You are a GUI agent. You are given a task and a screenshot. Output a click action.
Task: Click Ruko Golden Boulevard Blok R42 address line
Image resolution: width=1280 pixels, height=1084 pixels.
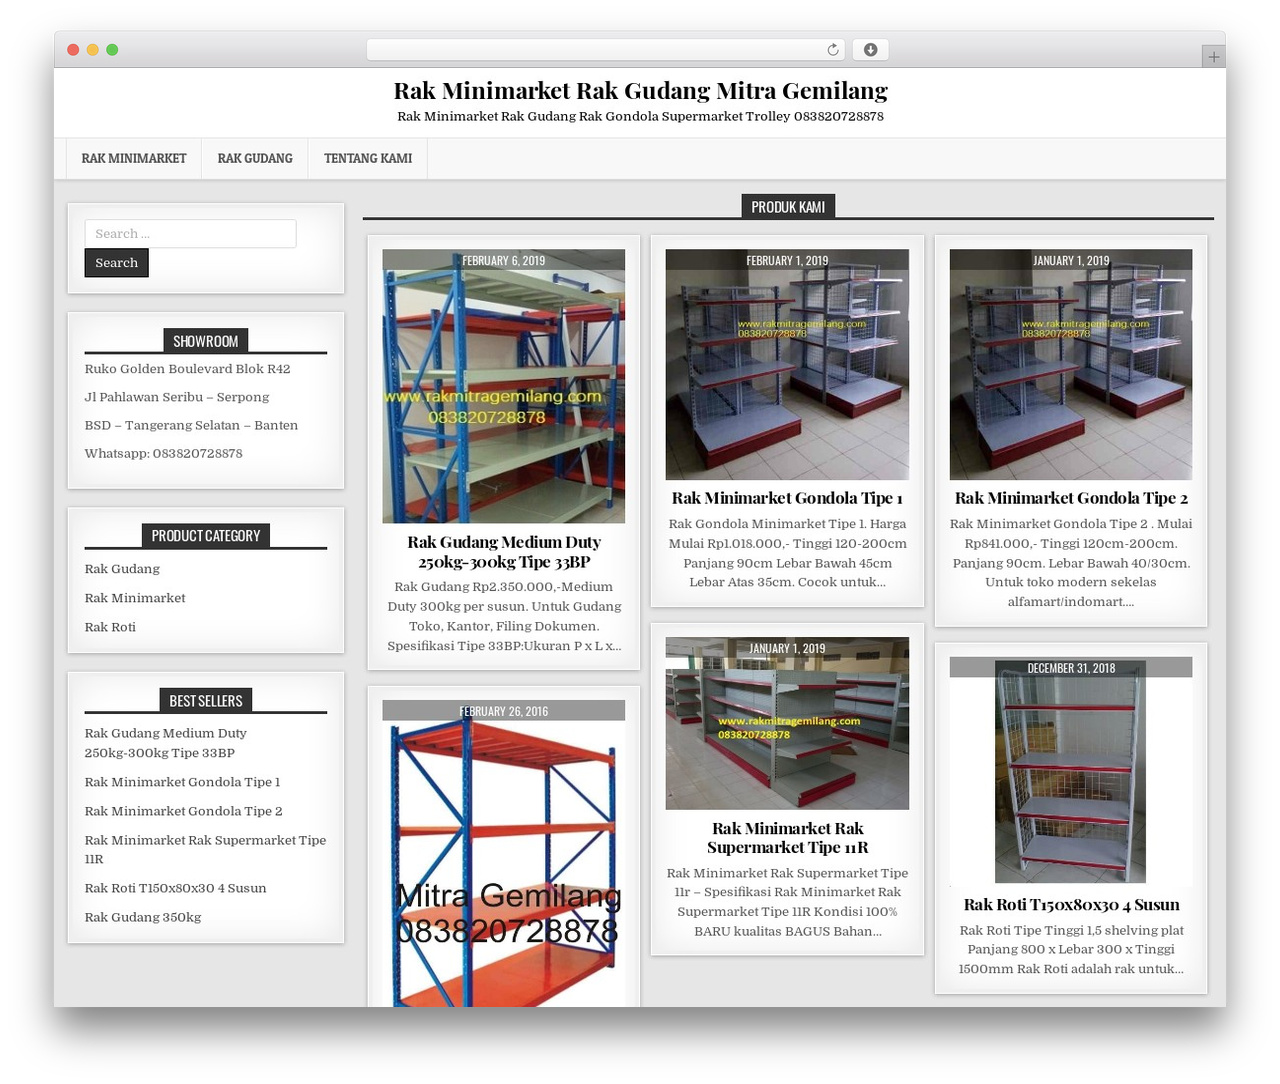(187, 369)
